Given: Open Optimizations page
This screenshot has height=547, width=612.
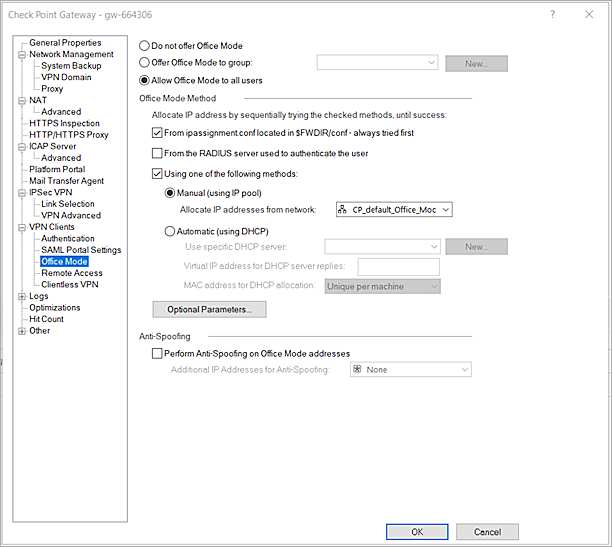Looking at the screenshot, I should coord(55,308).
